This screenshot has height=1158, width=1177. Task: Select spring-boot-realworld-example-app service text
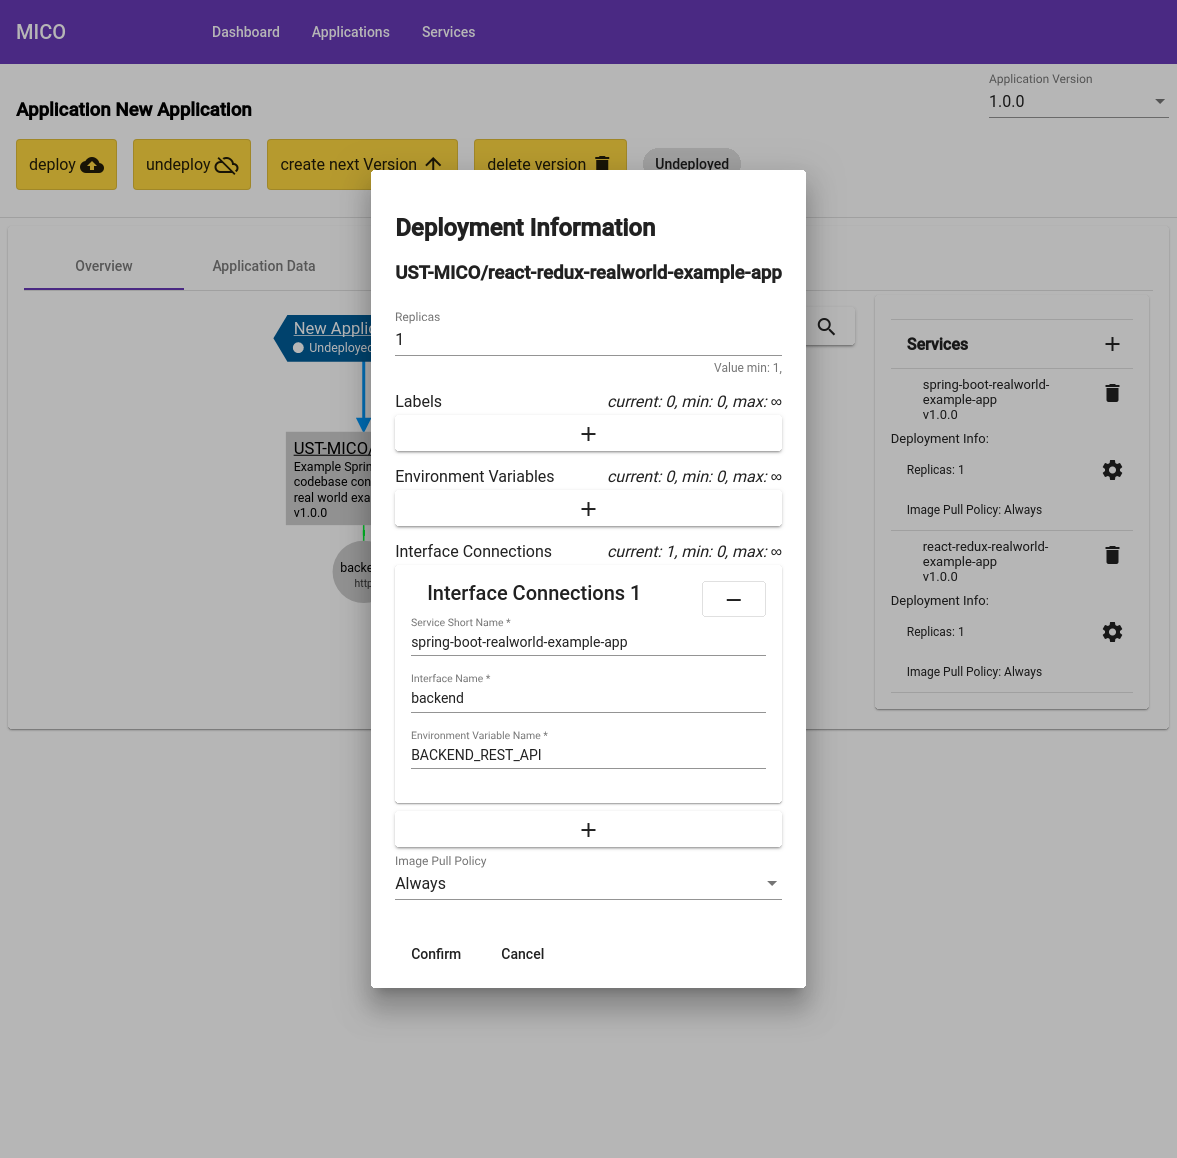click(985, 399)
